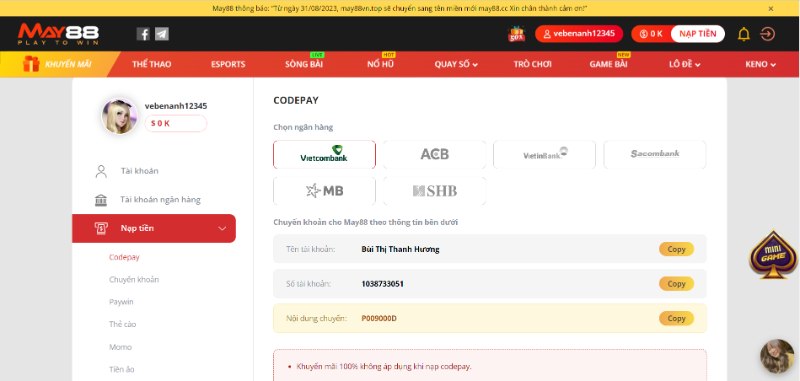The width and height of the screenshot is (800, 381).
Task: Copy the account name Bùi Thị Thanh Hương
Action: 676,249
